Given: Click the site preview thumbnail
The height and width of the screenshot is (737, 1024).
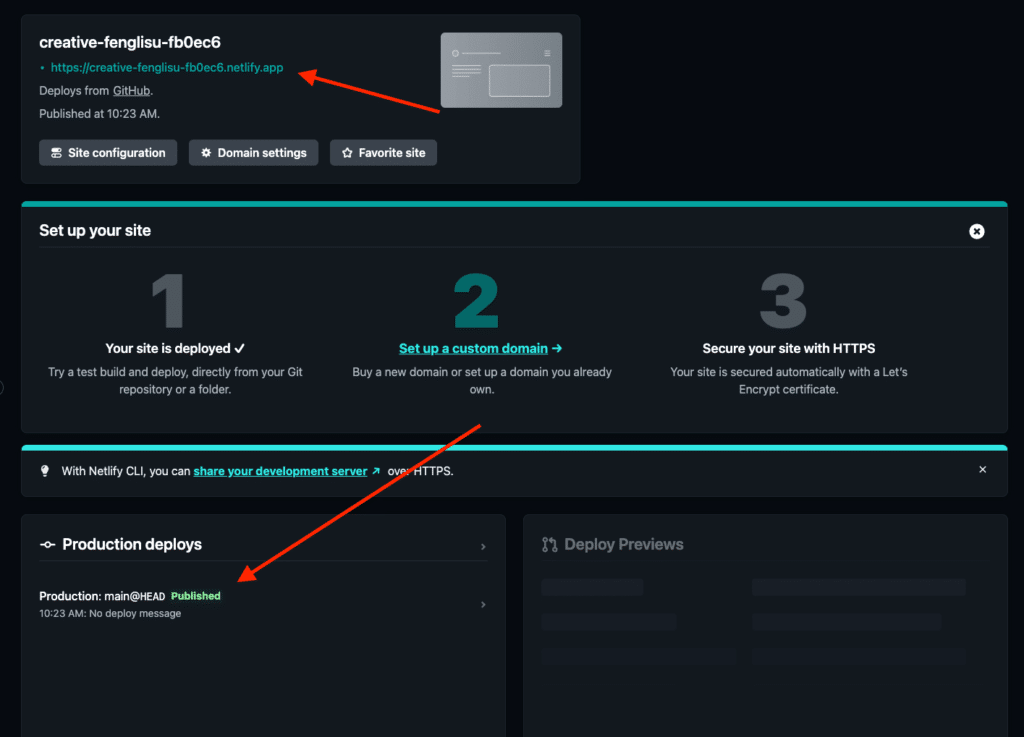Looking at the screenshot, I should coord(502,71).
